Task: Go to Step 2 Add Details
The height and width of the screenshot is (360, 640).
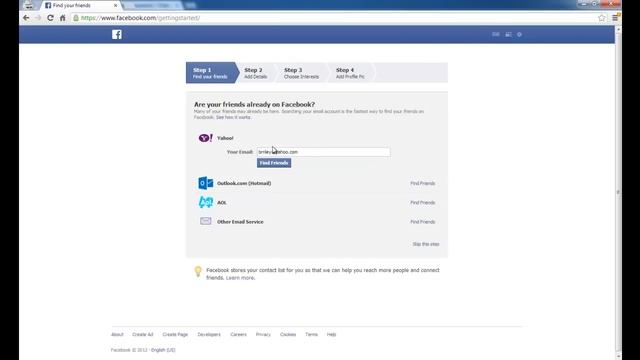Action: pos(256,73)
